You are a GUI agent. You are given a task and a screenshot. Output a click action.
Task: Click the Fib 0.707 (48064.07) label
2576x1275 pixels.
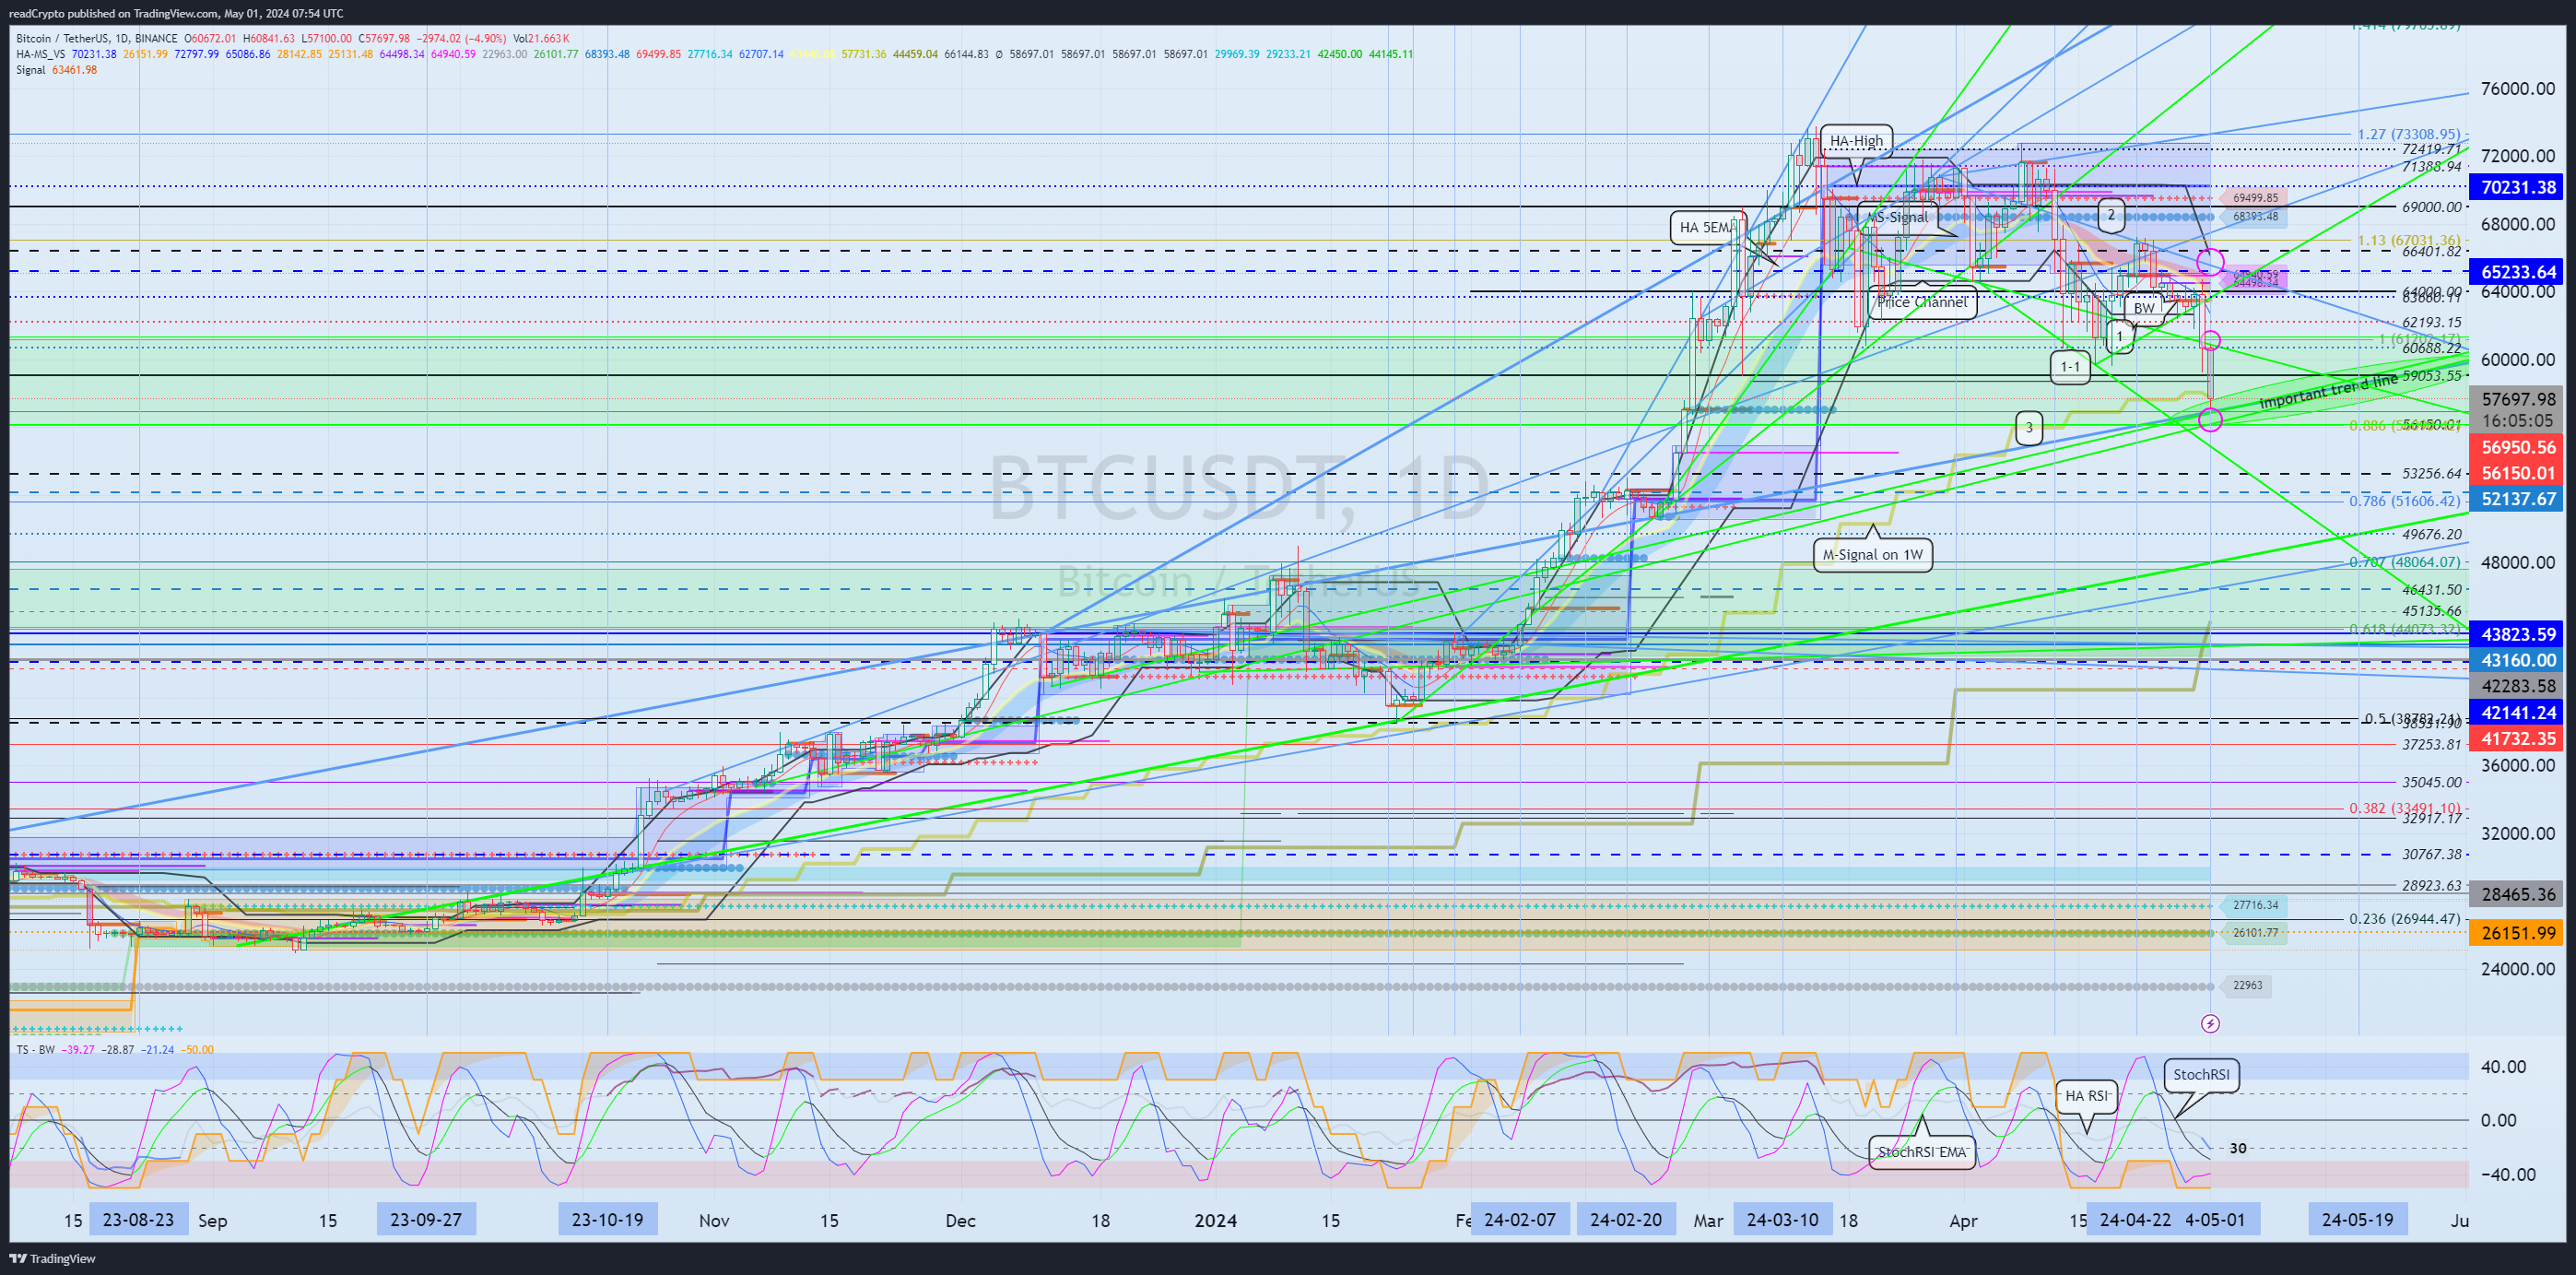2404,562
